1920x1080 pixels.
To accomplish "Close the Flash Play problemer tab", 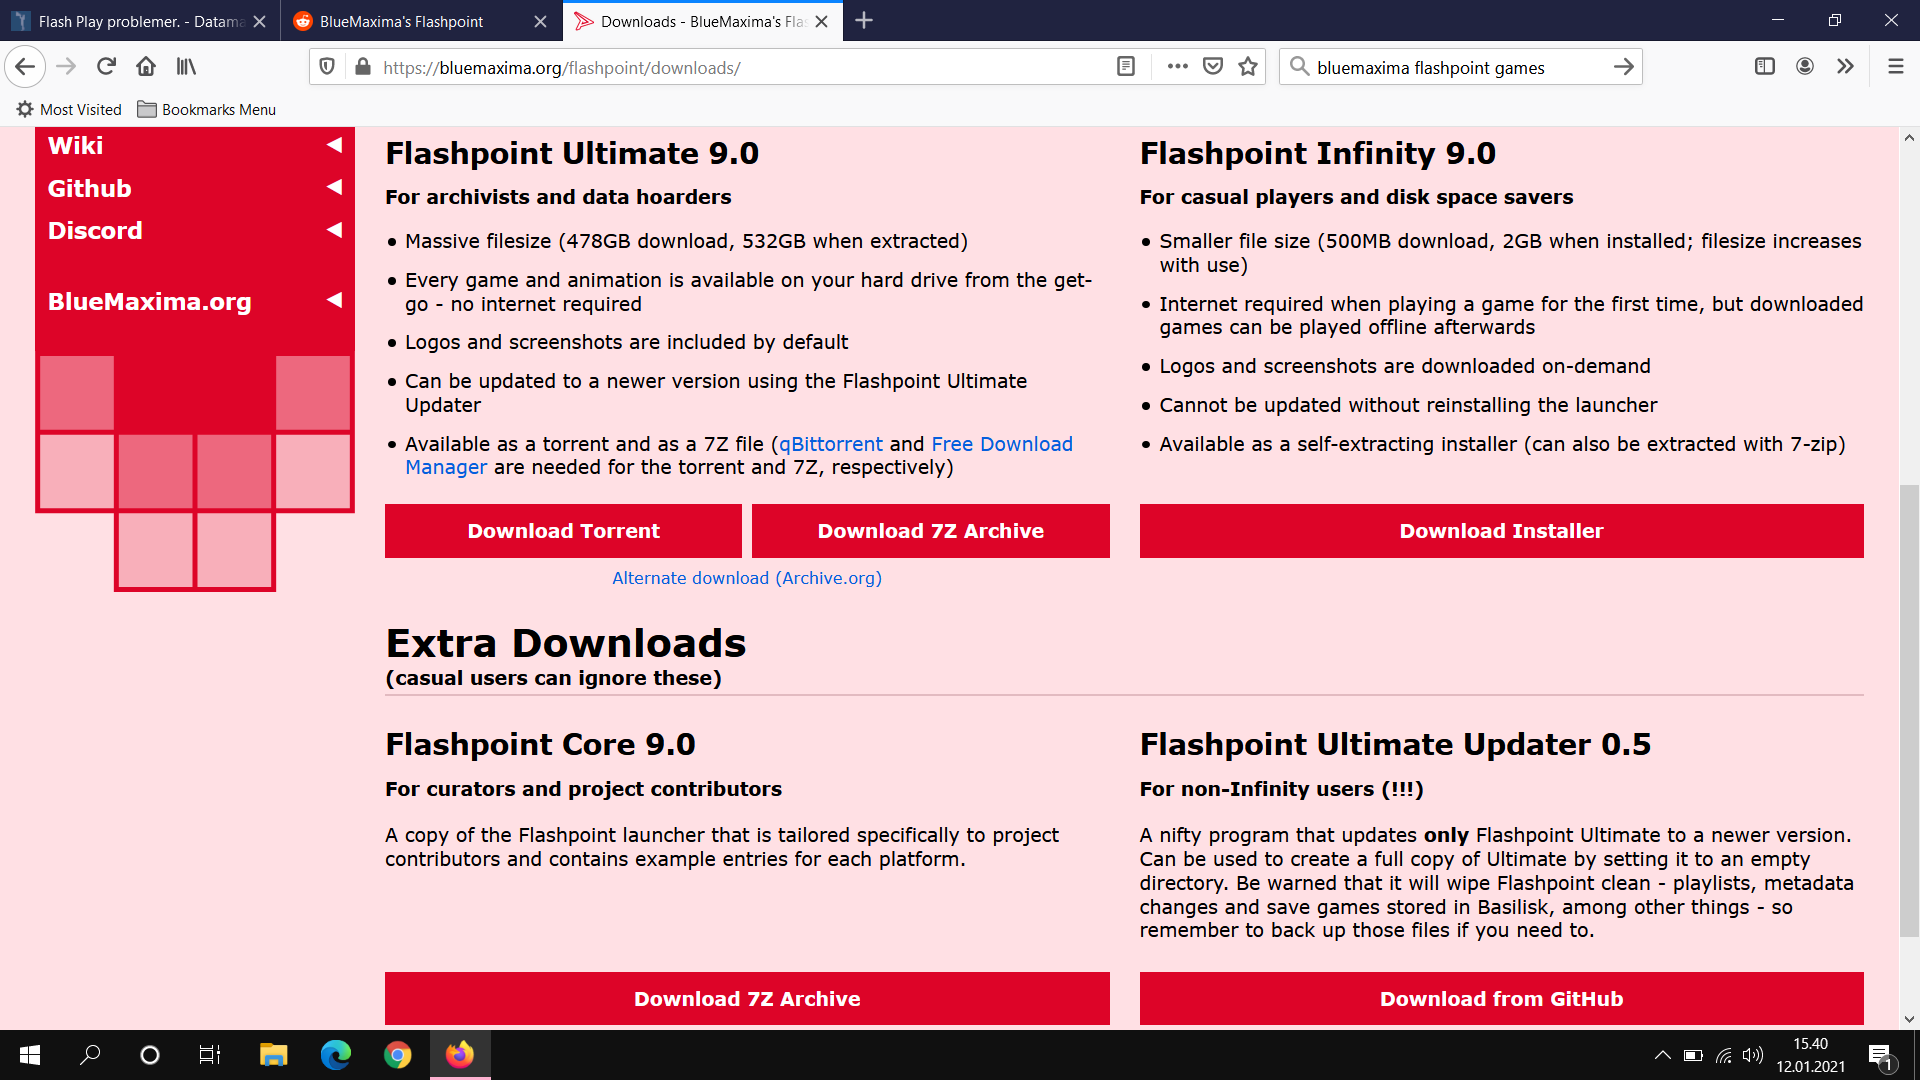I will (x=259, y=22).
